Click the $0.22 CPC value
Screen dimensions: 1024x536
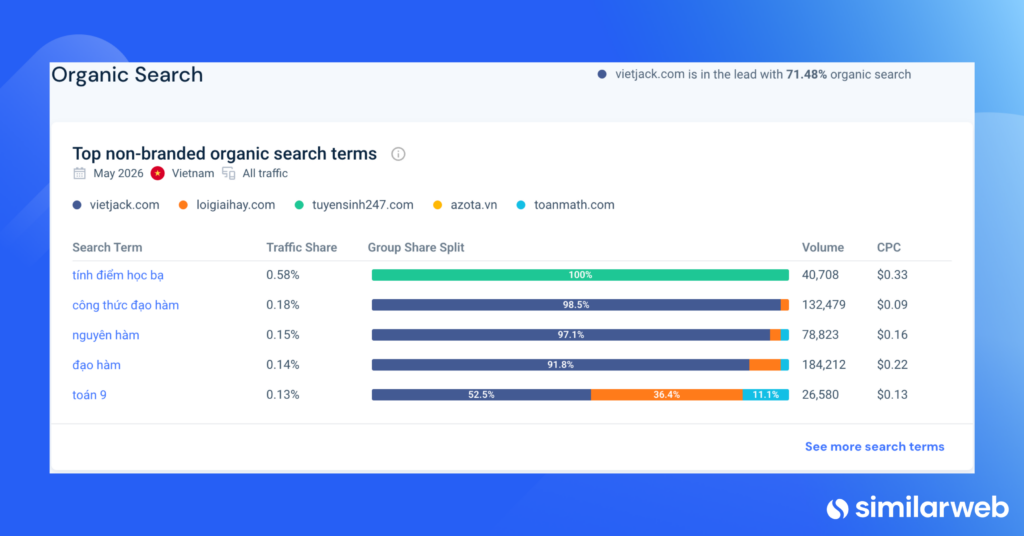(892, 366)
